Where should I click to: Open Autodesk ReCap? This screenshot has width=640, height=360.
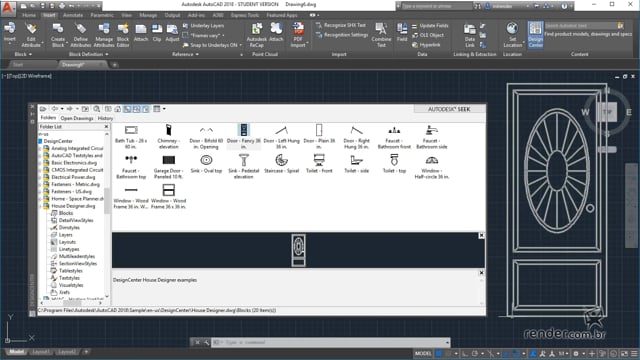(x=257, y=35)
